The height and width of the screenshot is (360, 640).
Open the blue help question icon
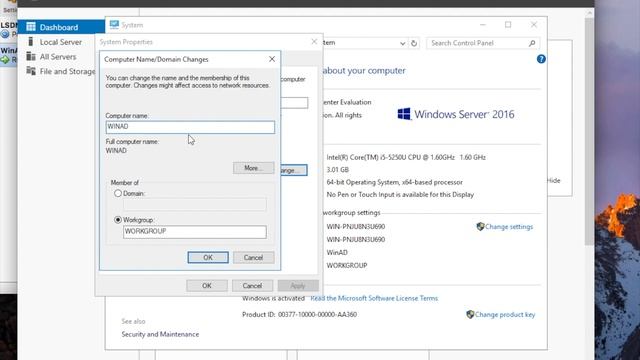point(541,59)
